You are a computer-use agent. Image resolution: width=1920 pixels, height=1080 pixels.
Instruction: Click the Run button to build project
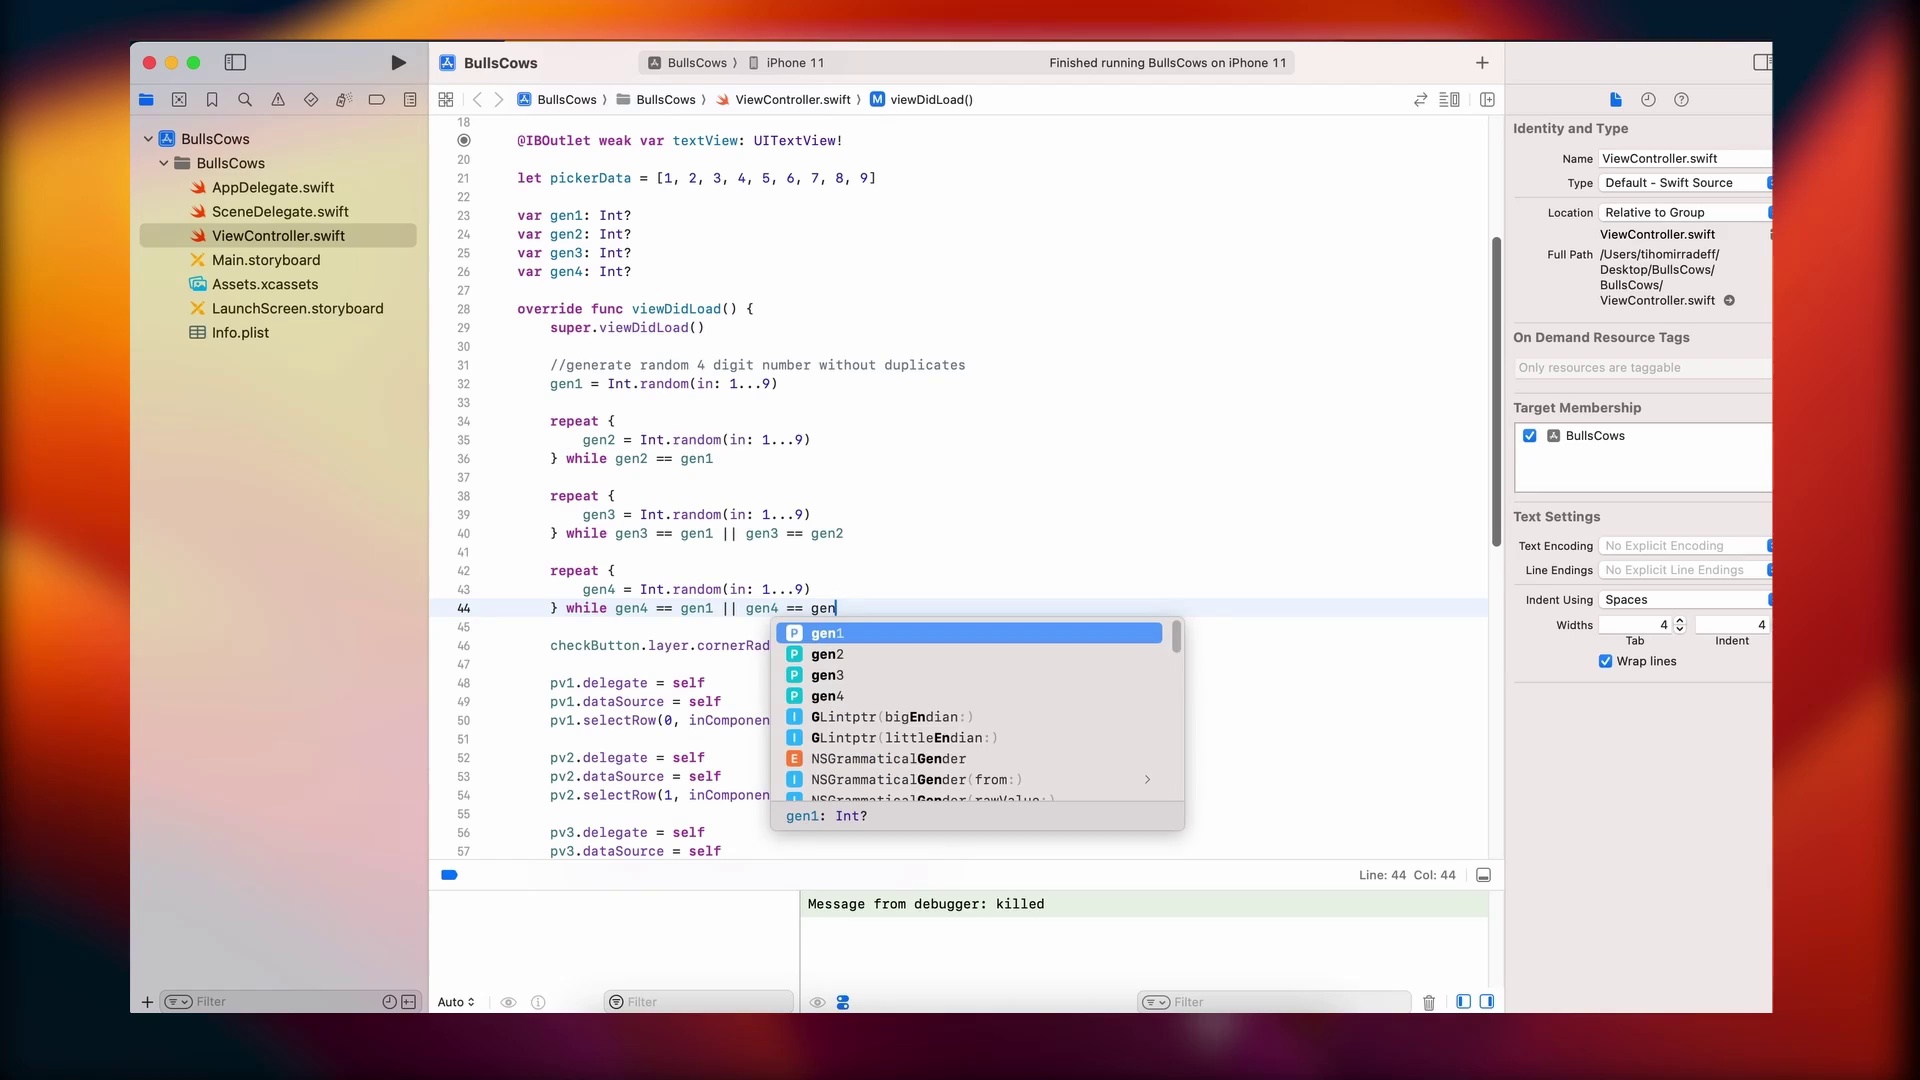pos(398,62)
